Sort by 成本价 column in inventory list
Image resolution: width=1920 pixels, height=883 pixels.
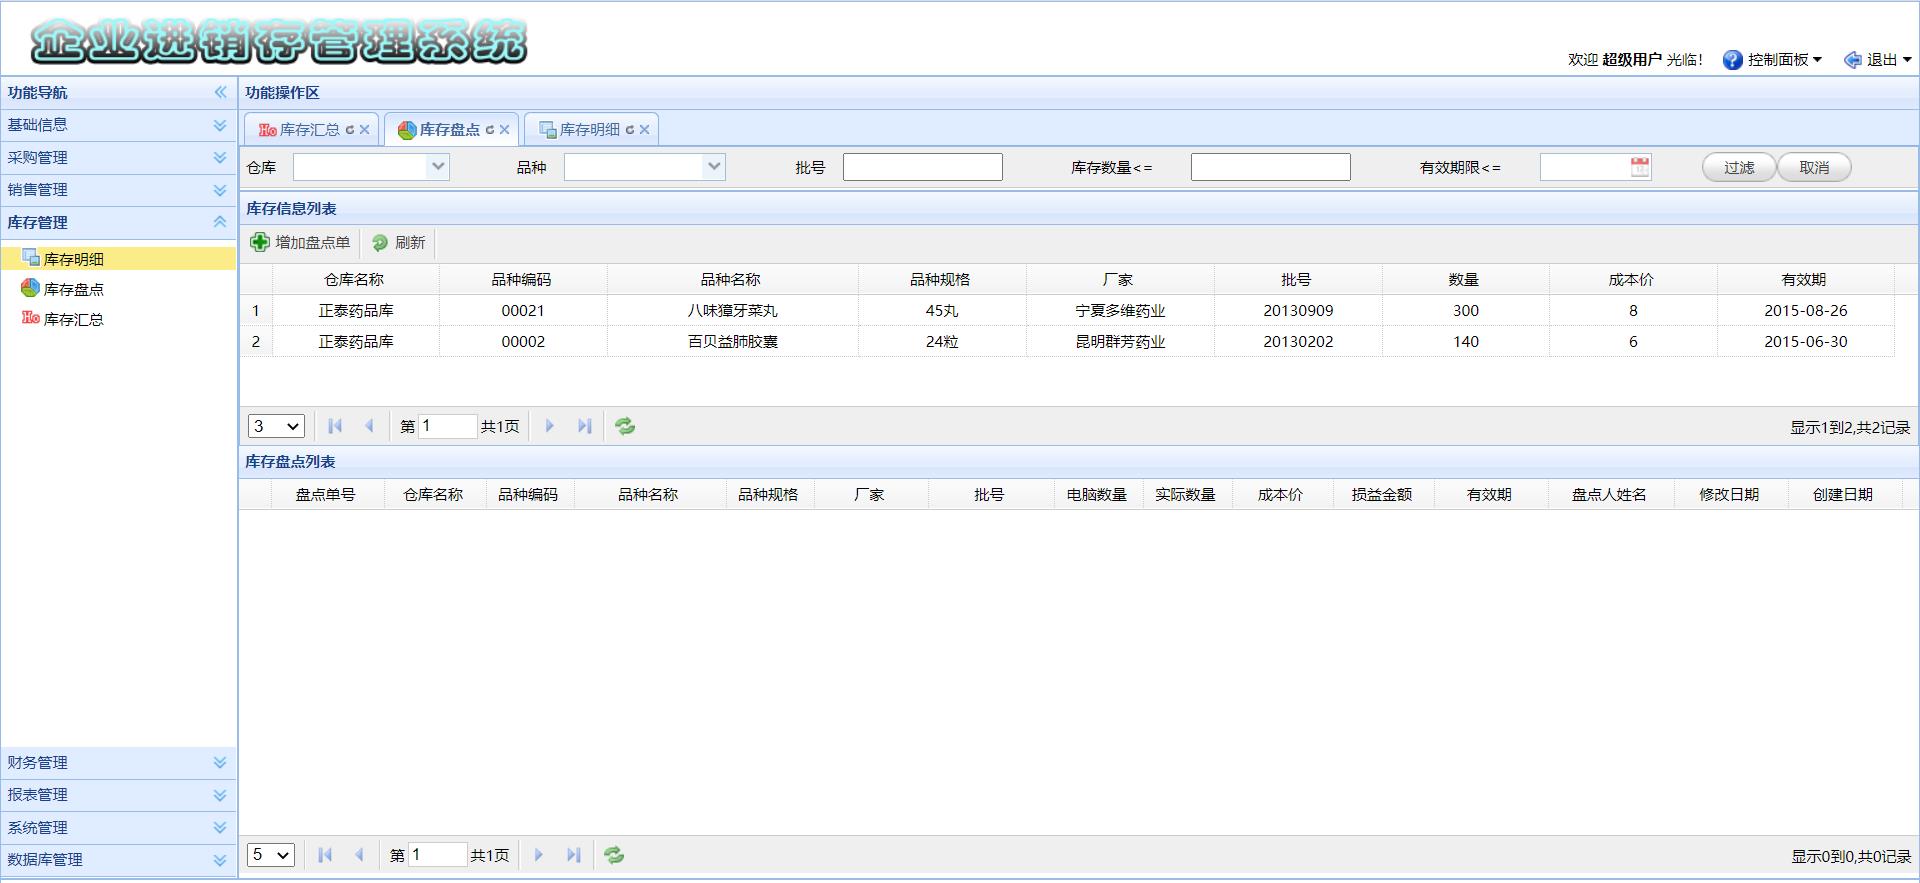pos(1632,280)
